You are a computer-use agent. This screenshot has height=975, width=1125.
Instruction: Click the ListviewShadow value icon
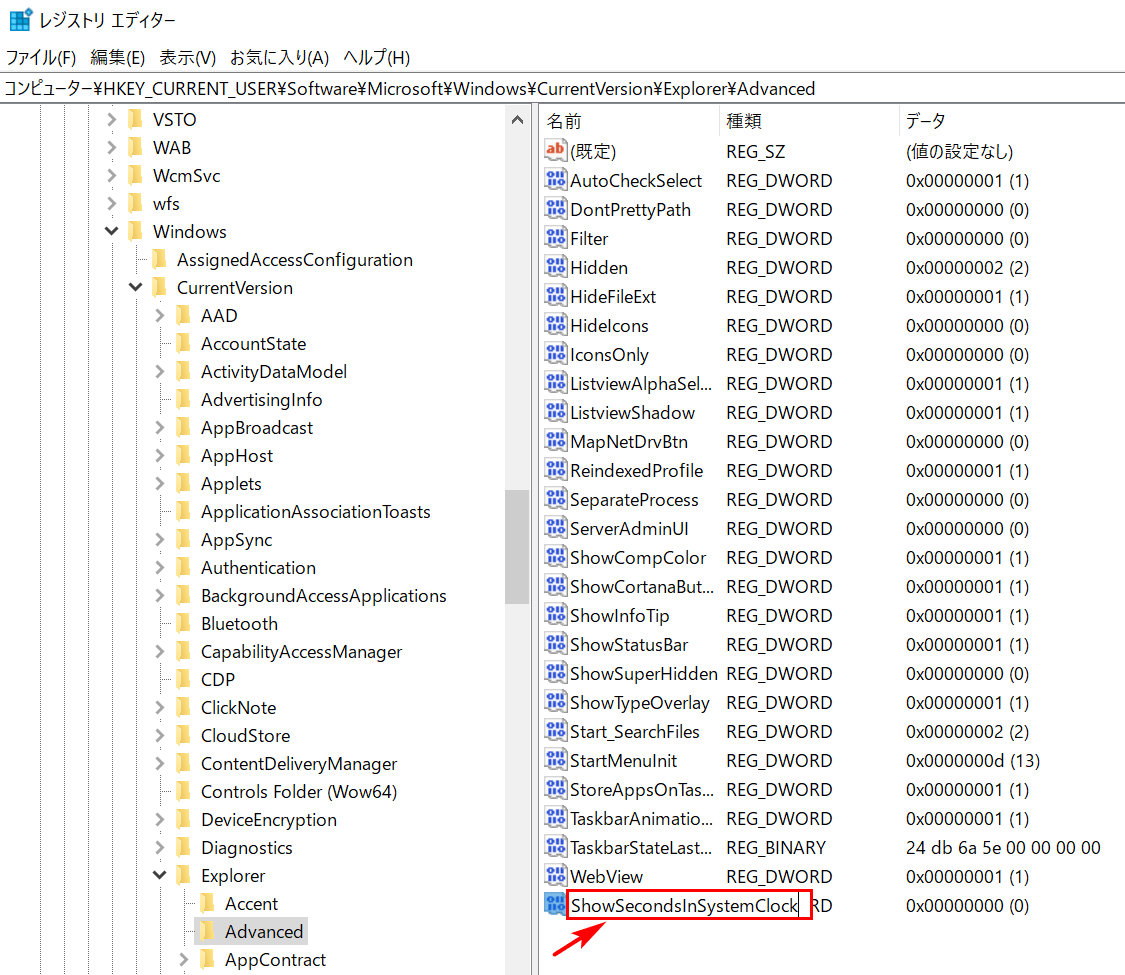555,412
